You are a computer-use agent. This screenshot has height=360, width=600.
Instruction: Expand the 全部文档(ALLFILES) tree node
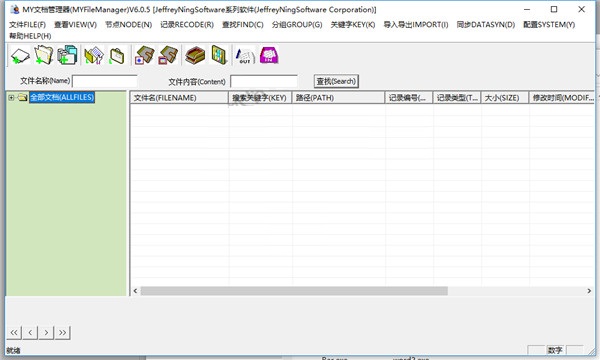11,98
